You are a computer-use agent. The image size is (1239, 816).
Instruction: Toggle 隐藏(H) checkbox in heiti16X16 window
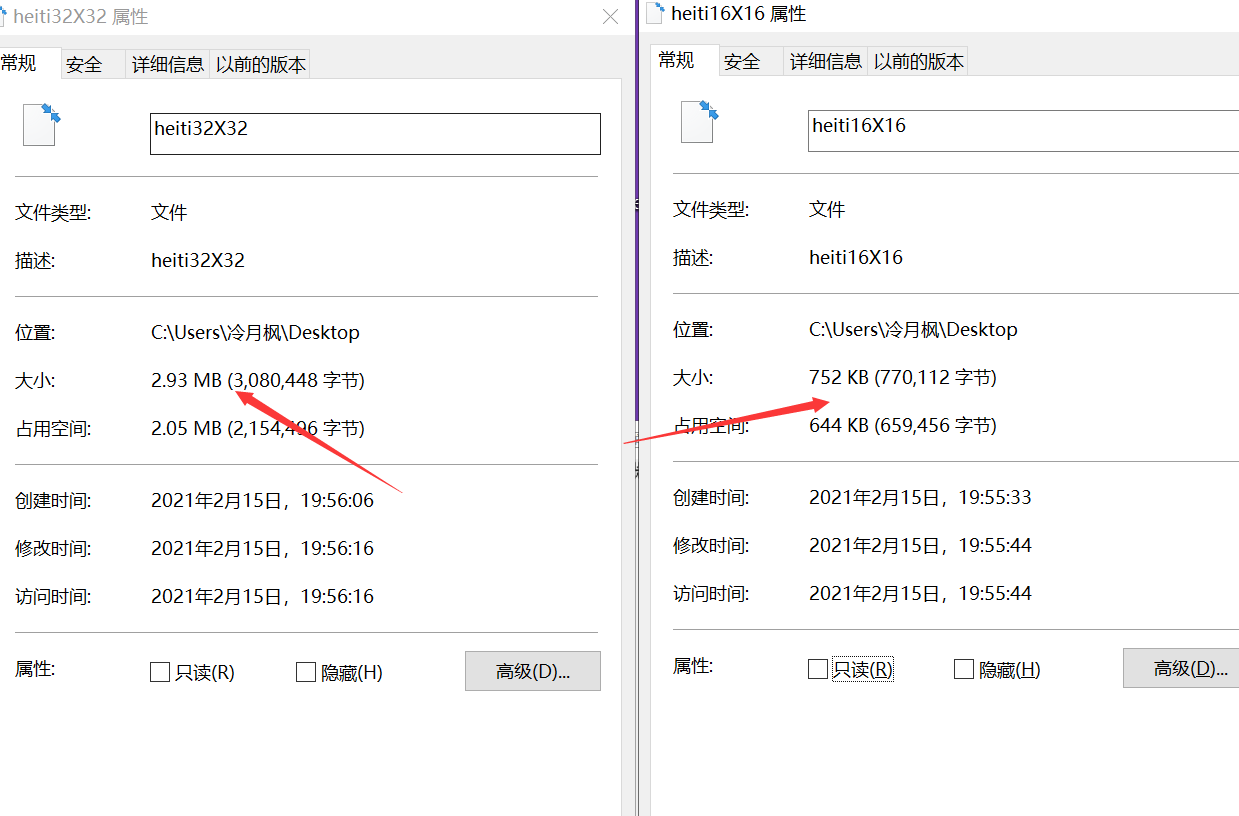964,669
